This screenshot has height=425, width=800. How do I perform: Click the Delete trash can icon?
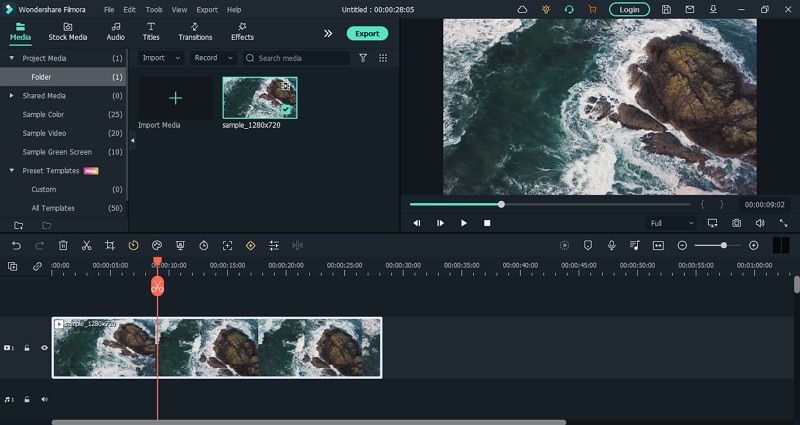(63, 246)
